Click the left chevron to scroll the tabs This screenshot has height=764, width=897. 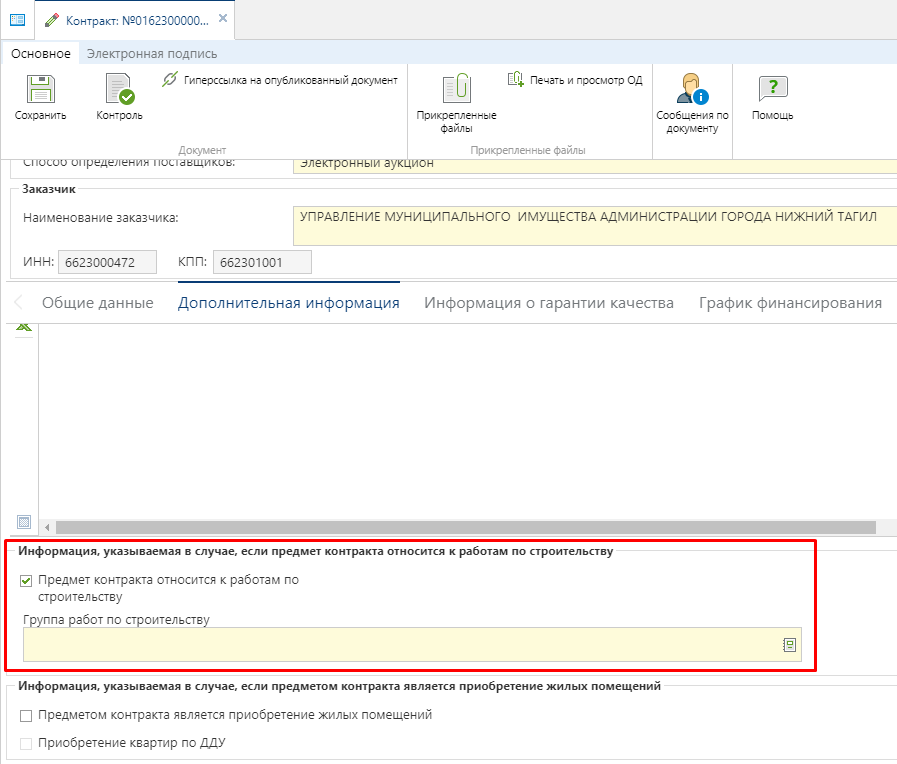20,303
